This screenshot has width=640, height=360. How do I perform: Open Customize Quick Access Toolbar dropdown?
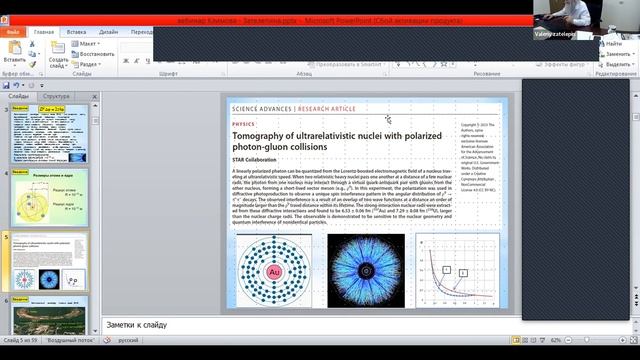click(x=42, y=86)
